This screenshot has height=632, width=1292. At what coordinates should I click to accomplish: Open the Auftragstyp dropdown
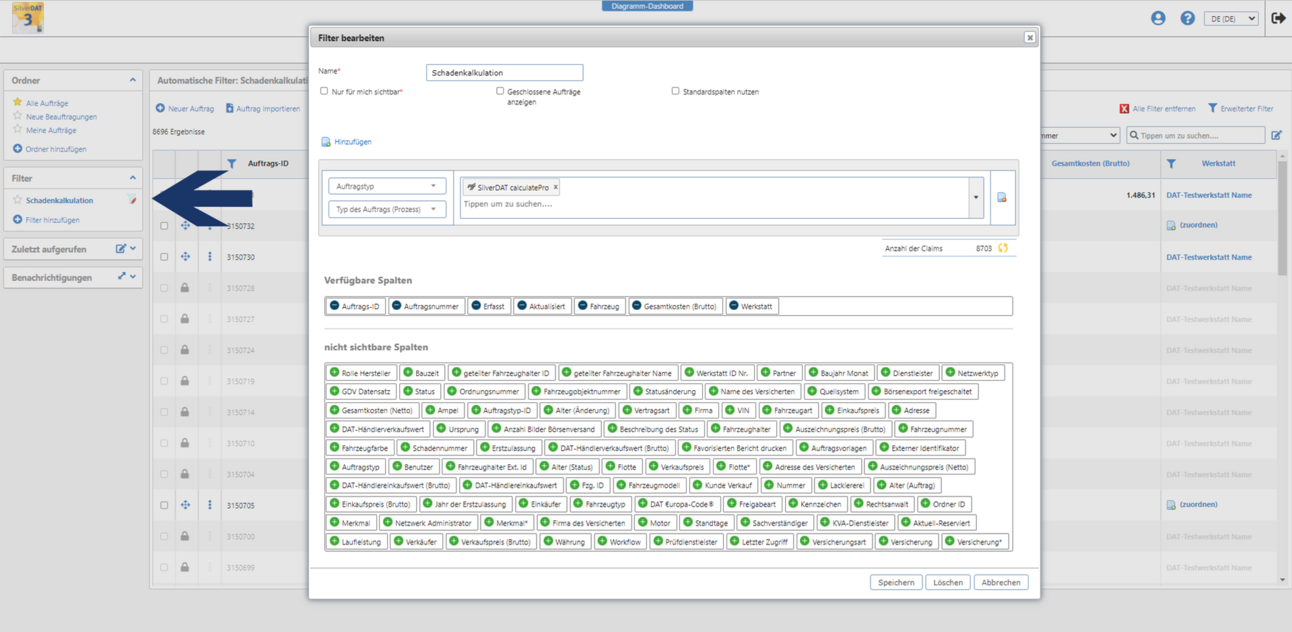click(x=387, y=186)
